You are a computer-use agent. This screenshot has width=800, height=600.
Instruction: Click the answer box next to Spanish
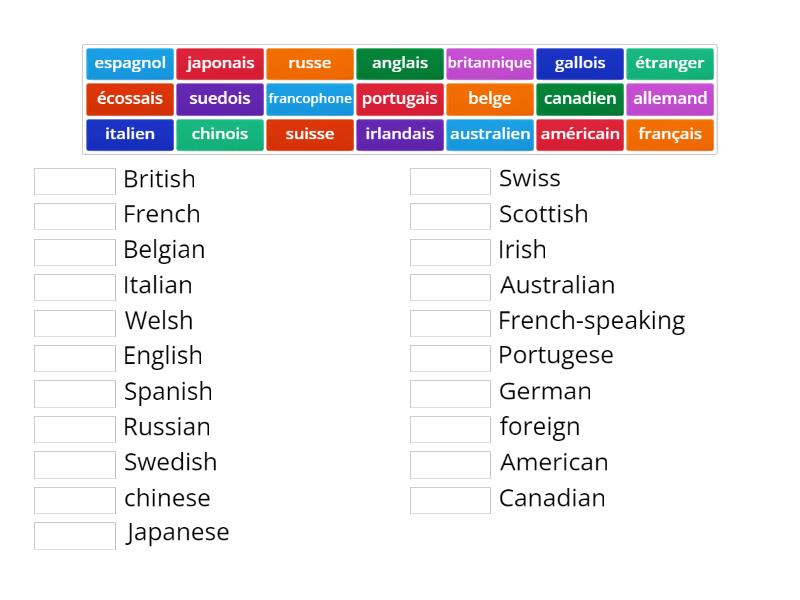[x=74, y=393]
